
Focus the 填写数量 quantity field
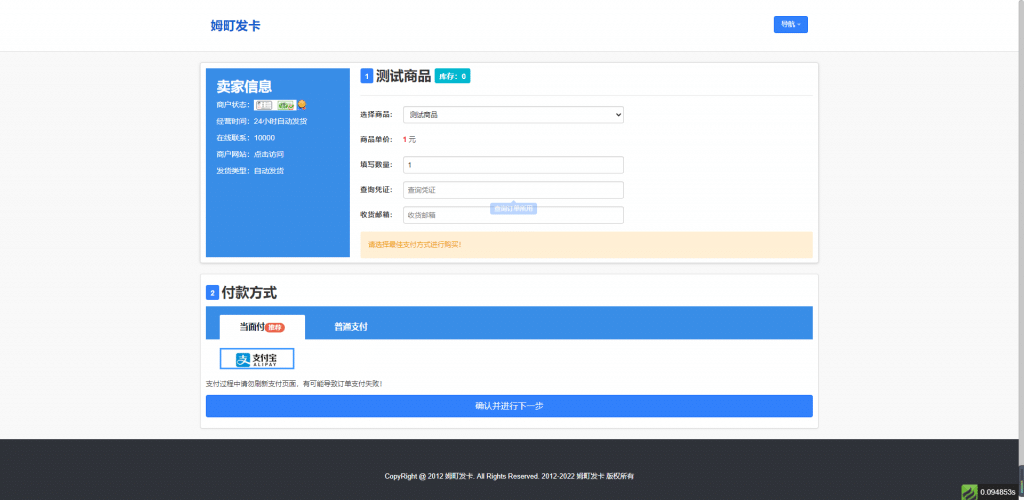coord(513,165)
